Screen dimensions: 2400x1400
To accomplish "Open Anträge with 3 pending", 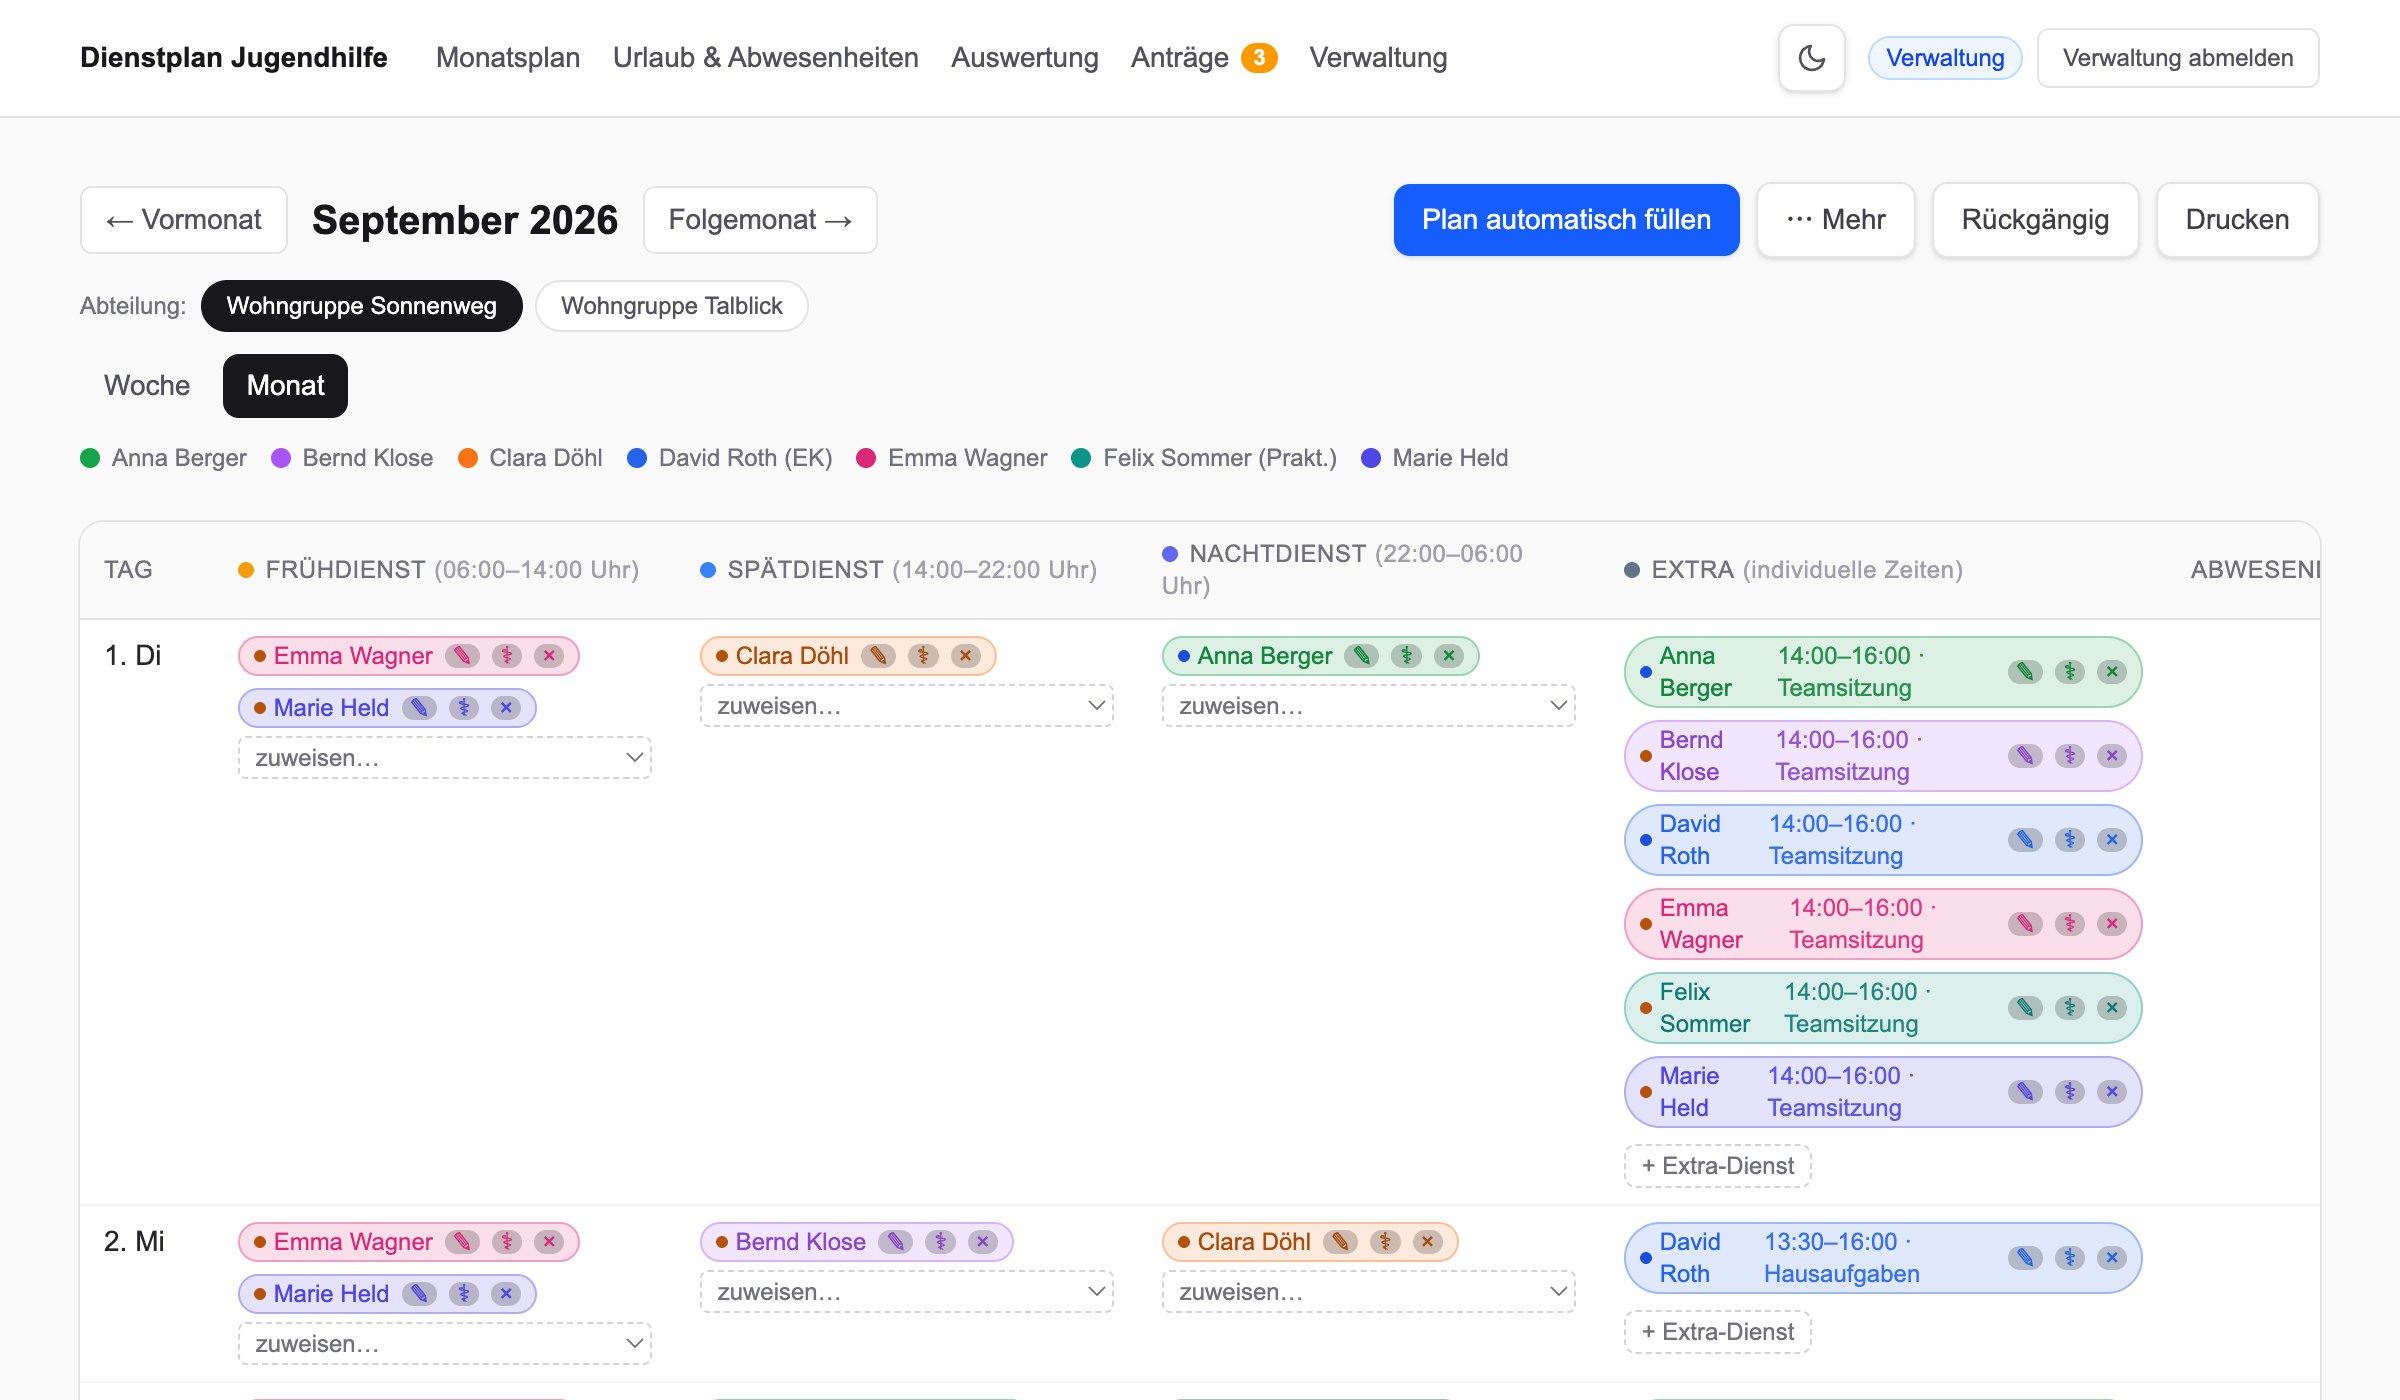I will tap(1204, 58).
